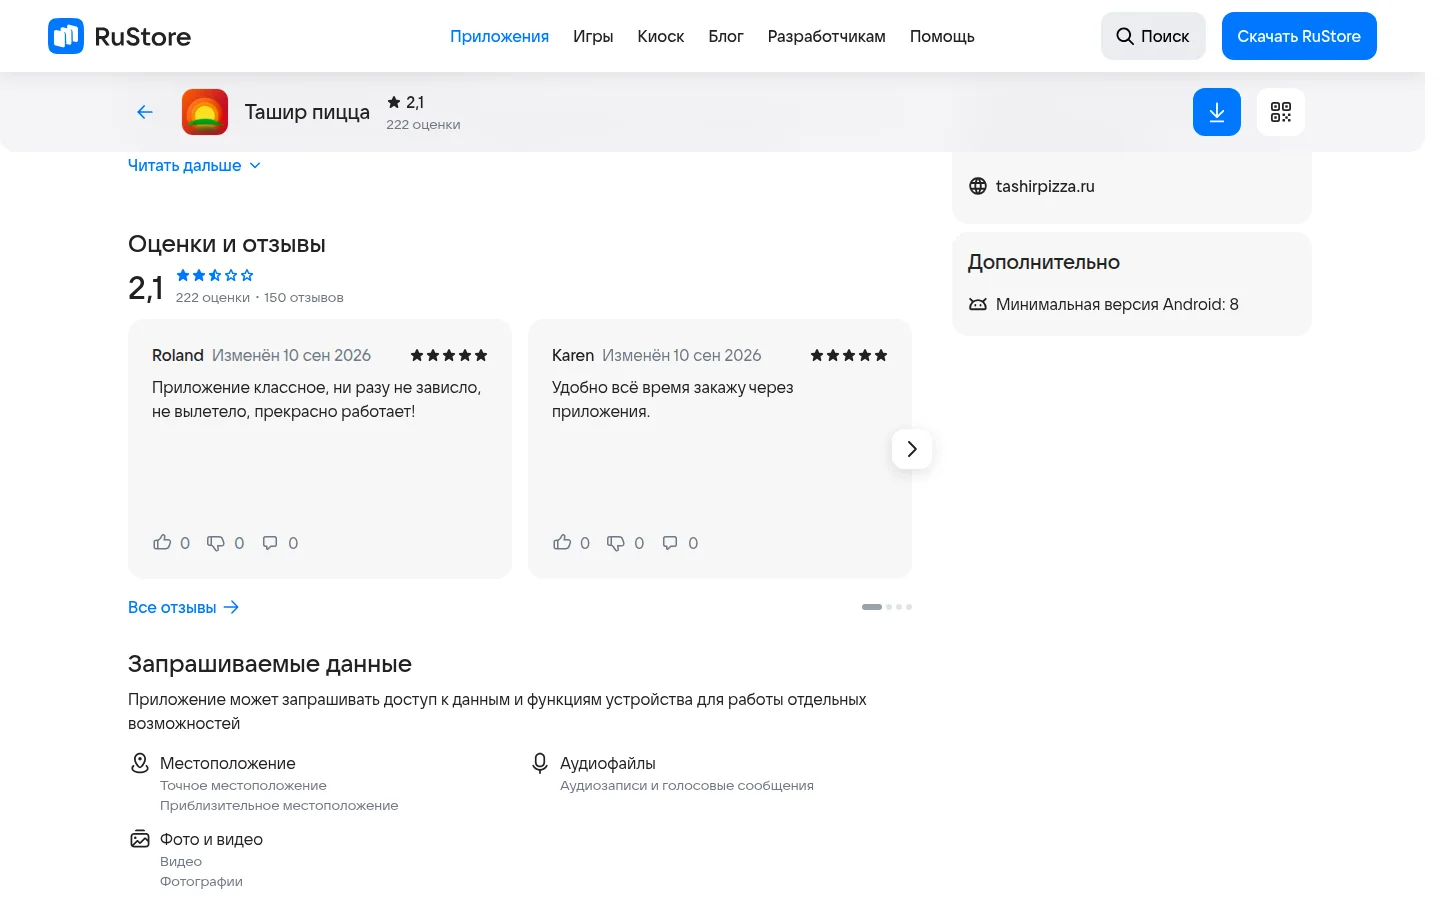Click the Оценки и отзывы heading
Image resolution: width=1440 pixels, height=900 pixels.
click(x=227, y=244)
